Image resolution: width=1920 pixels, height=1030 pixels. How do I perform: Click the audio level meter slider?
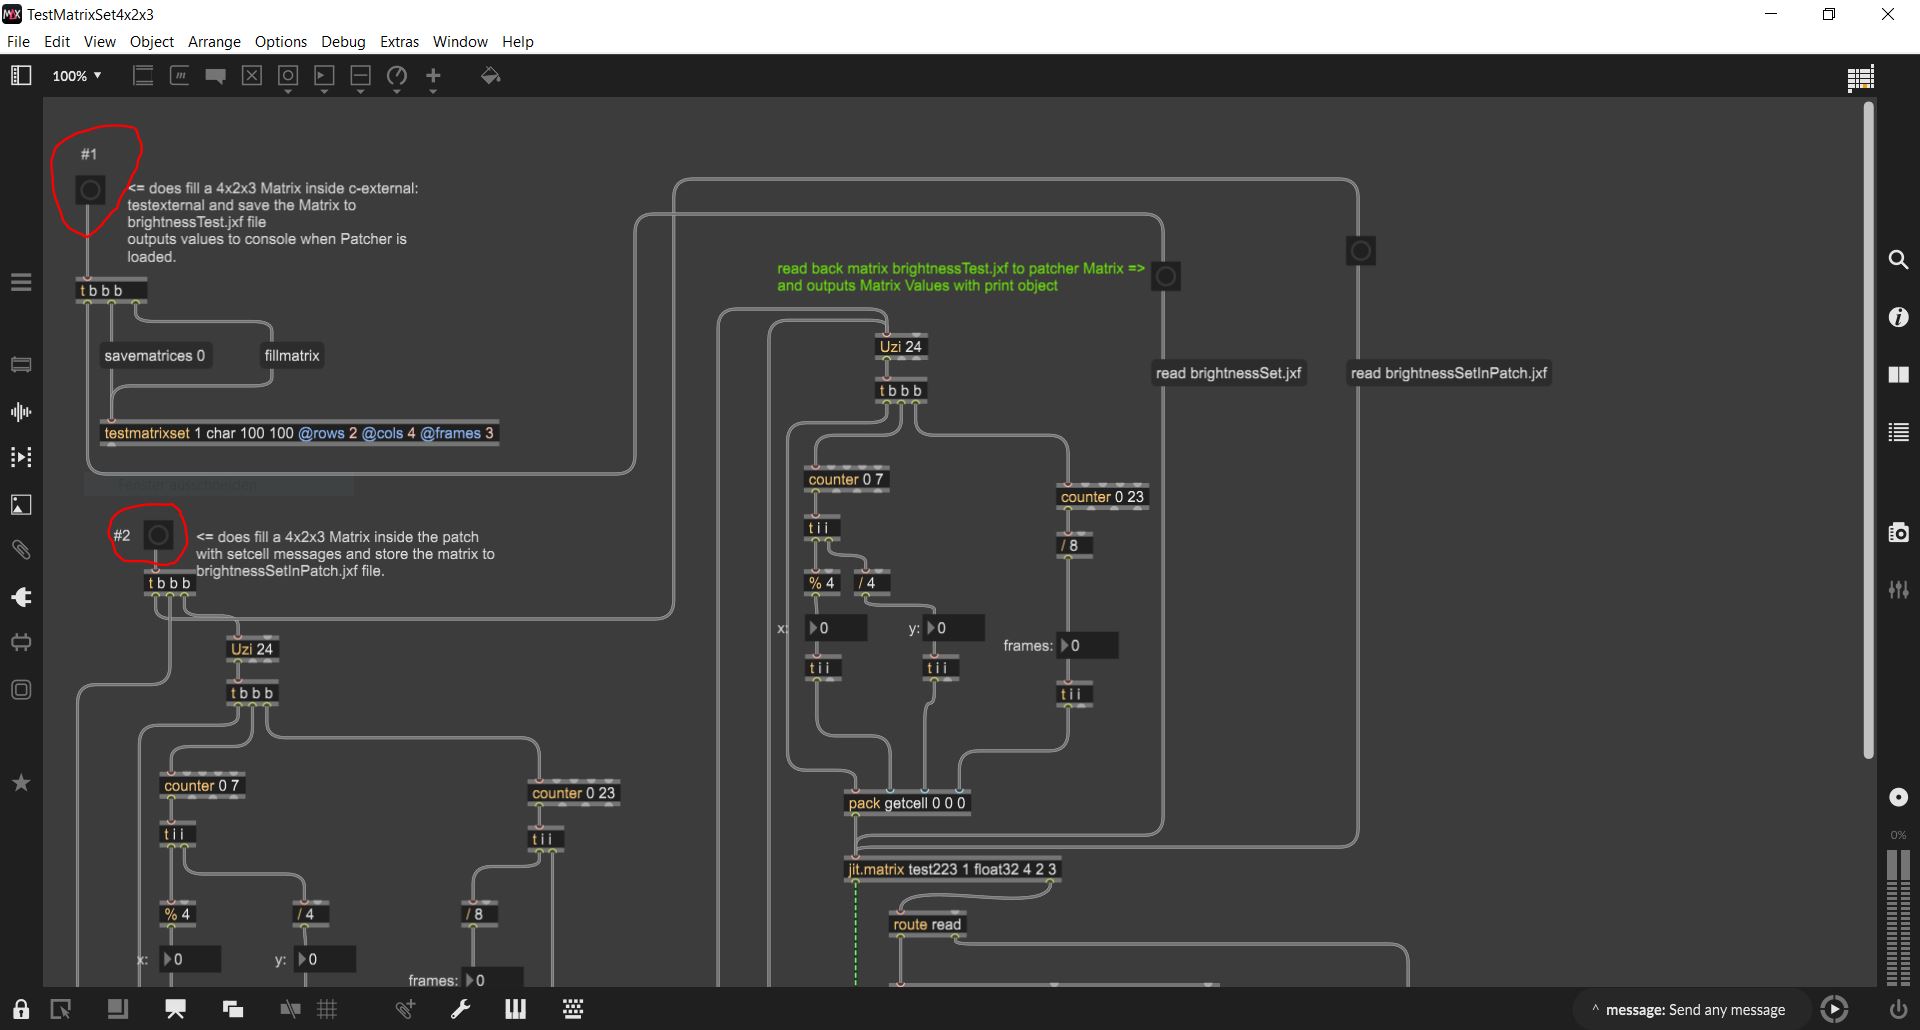tap(1897, 918)
